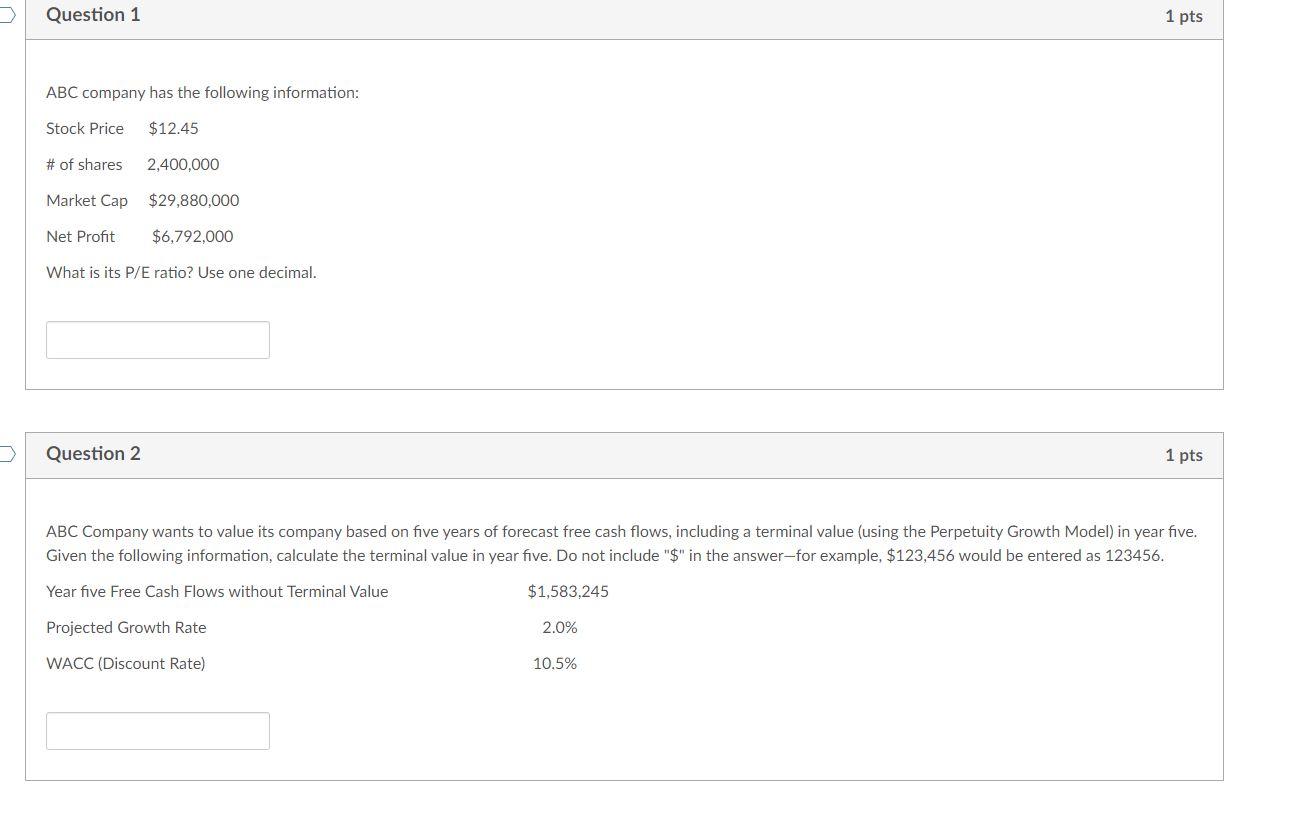Click the Question 1 header title
This screenshot has height=816, width=1311.
pyautogui.click(x=93, y=15)
